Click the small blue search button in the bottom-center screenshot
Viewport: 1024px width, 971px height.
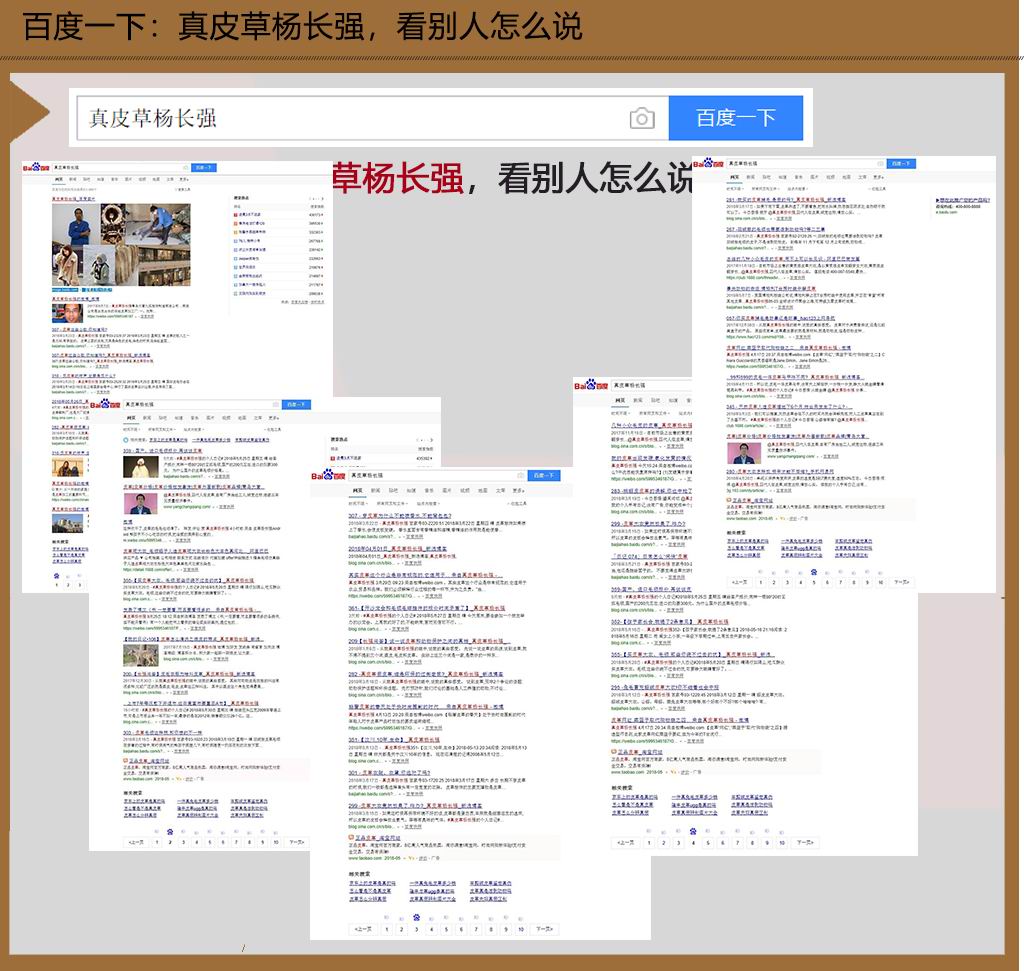coord(543,475)
